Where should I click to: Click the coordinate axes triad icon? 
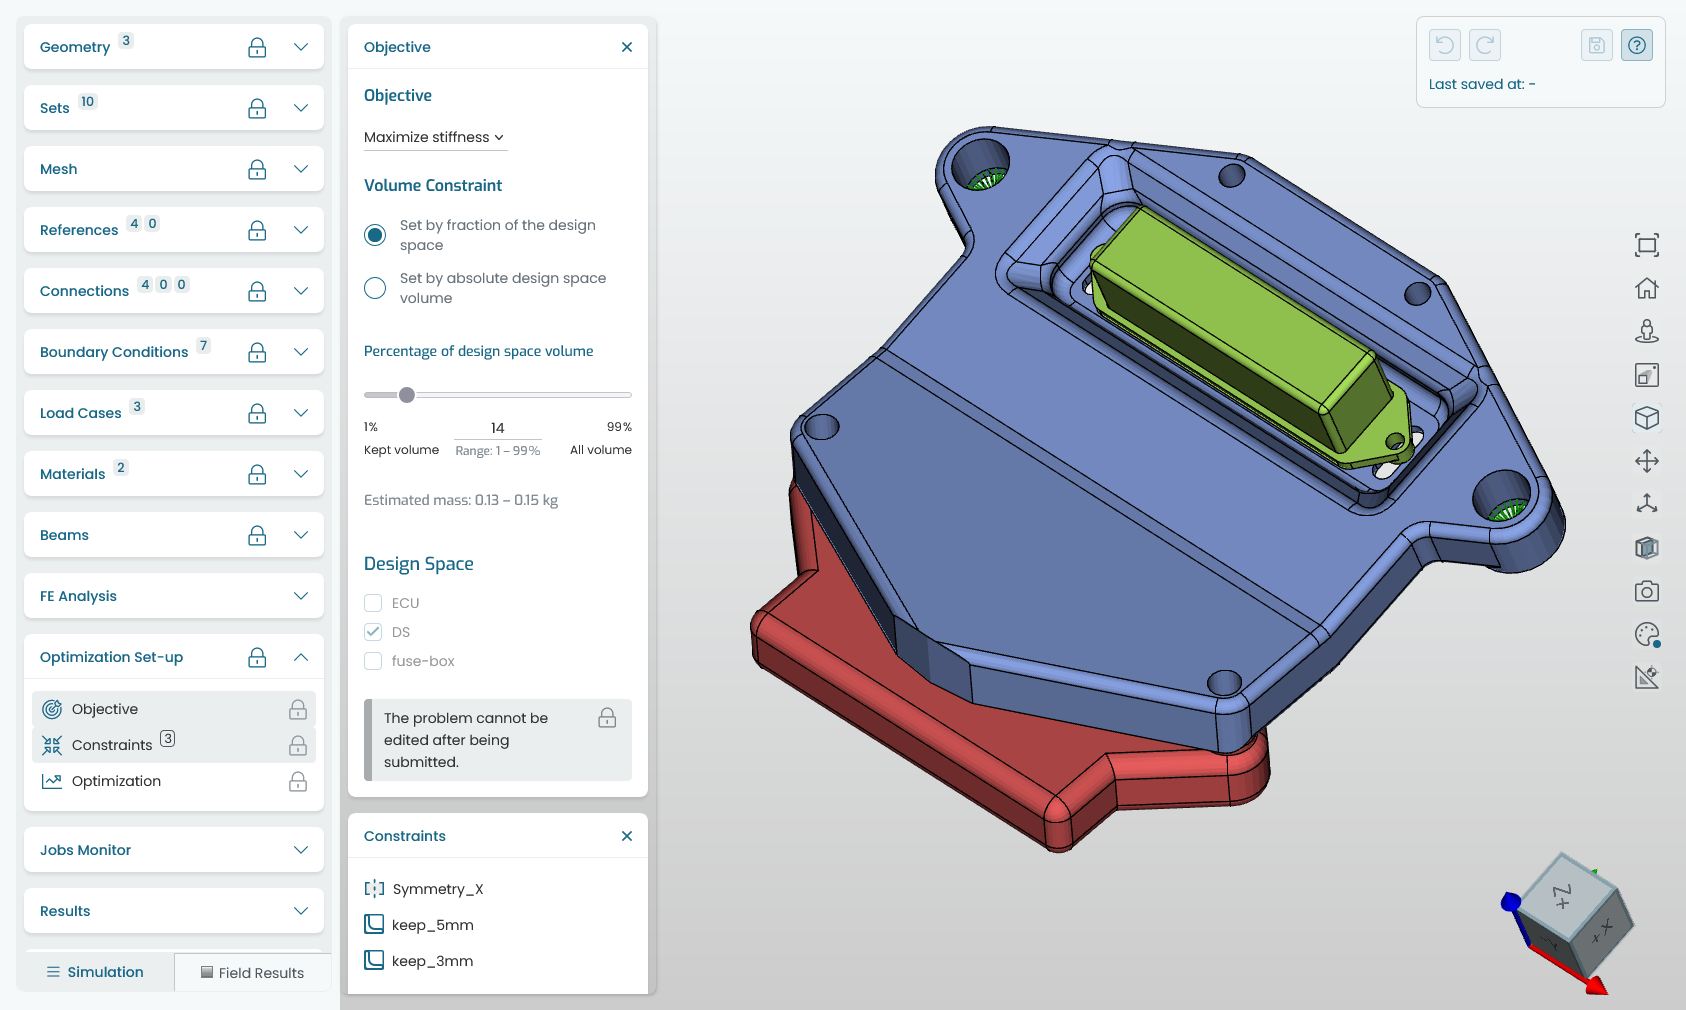point(1647,504)
